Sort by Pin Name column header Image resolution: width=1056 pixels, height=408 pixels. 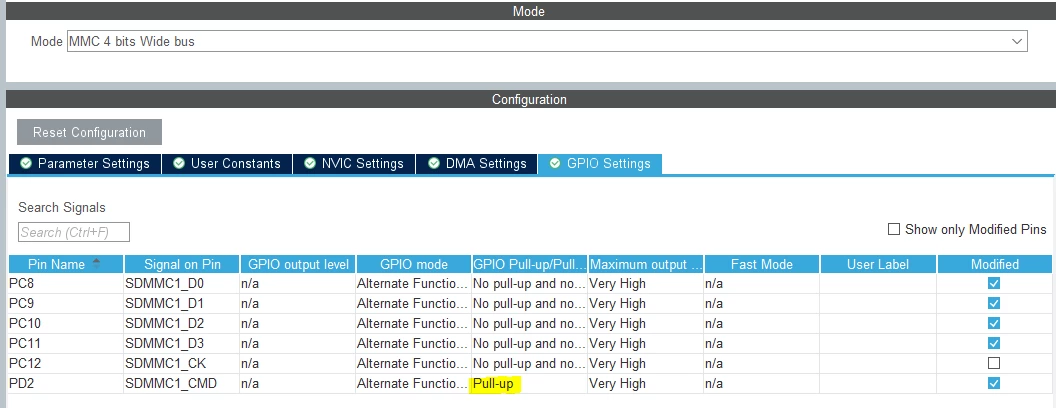66,264
